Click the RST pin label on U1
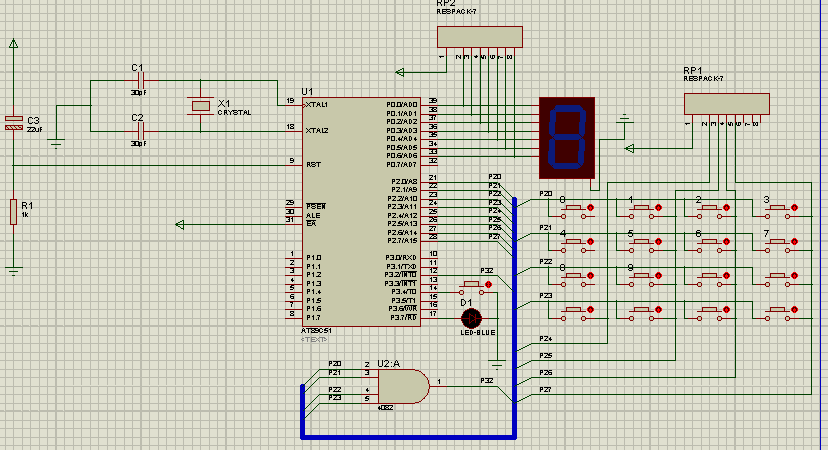This screenshot has width=828, height=450. point(314,164)
